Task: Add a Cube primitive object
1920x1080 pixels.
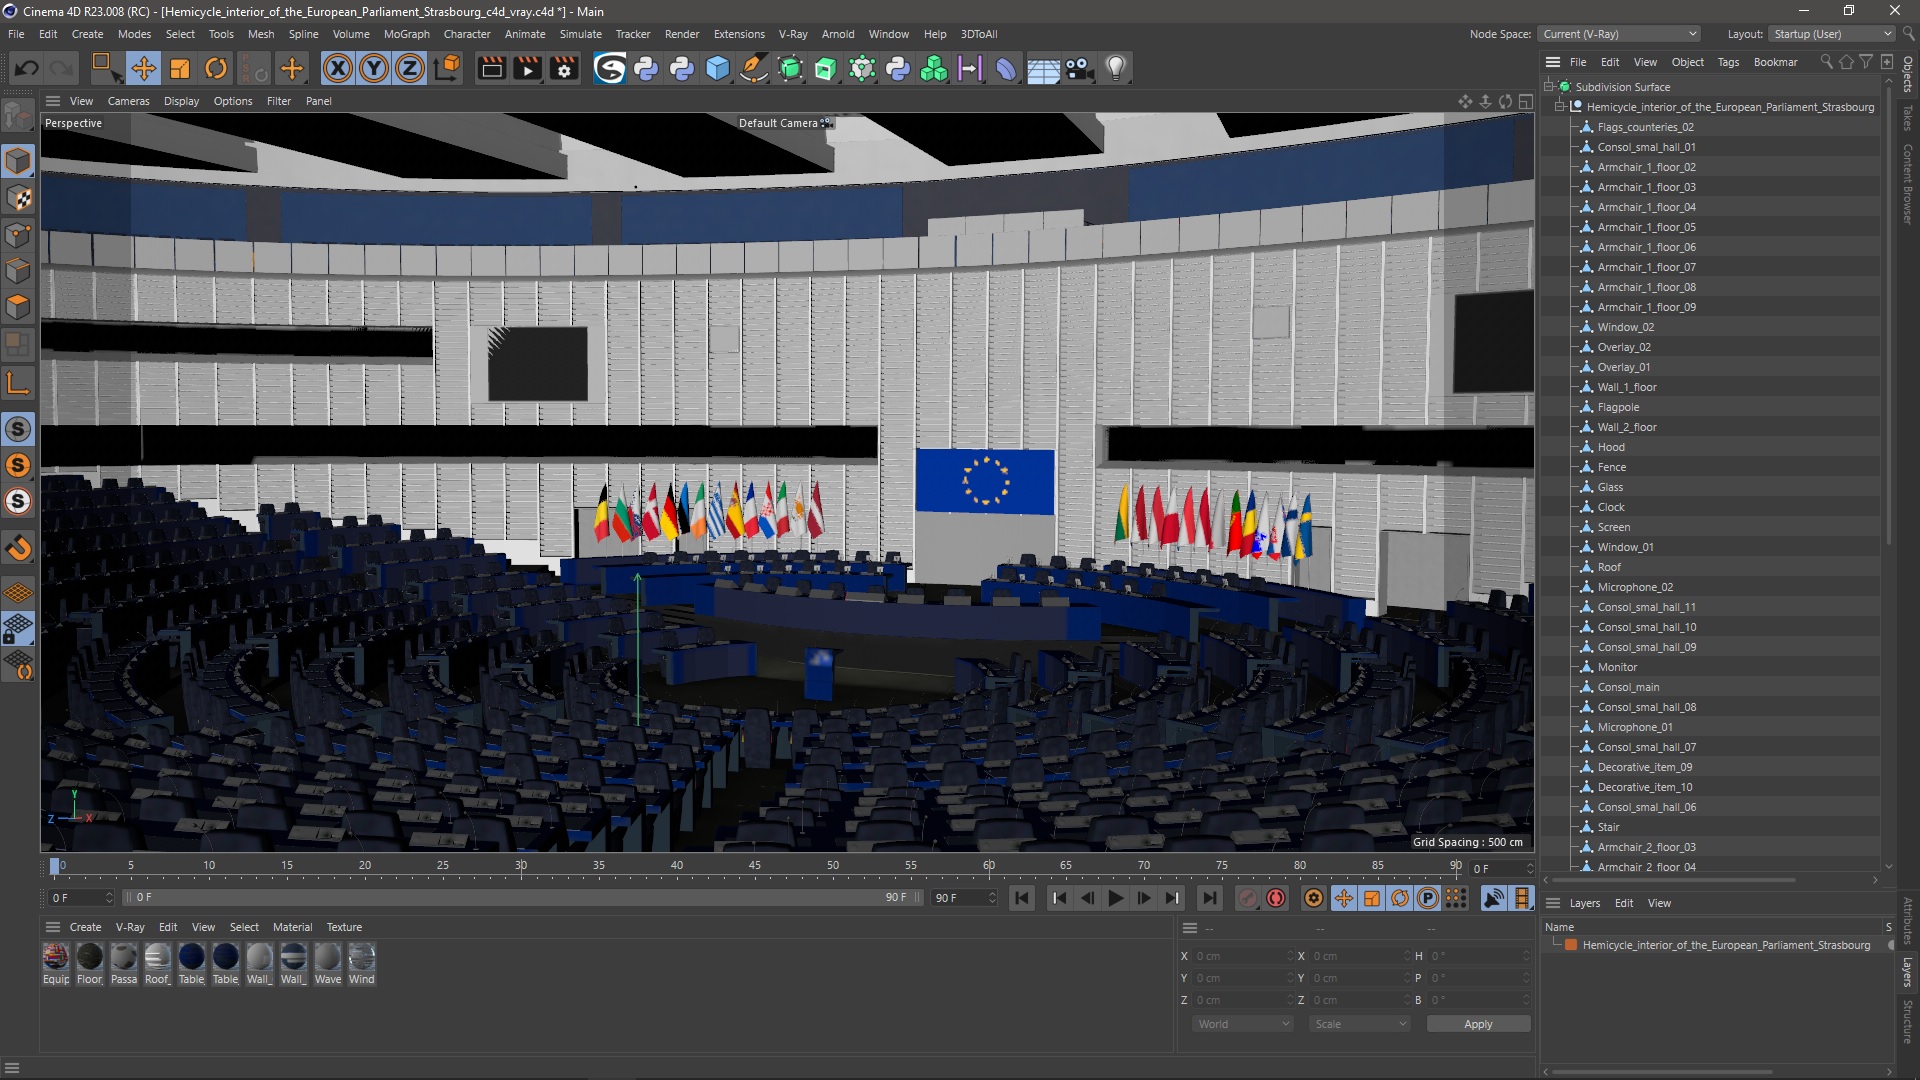Action: [x=718, y=68]
